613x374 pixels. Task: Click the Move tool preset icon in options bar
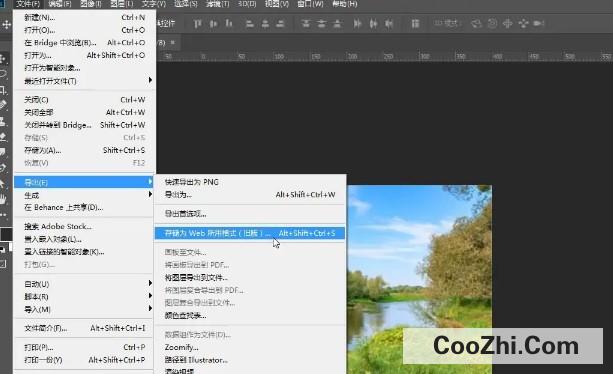(6, 25)
